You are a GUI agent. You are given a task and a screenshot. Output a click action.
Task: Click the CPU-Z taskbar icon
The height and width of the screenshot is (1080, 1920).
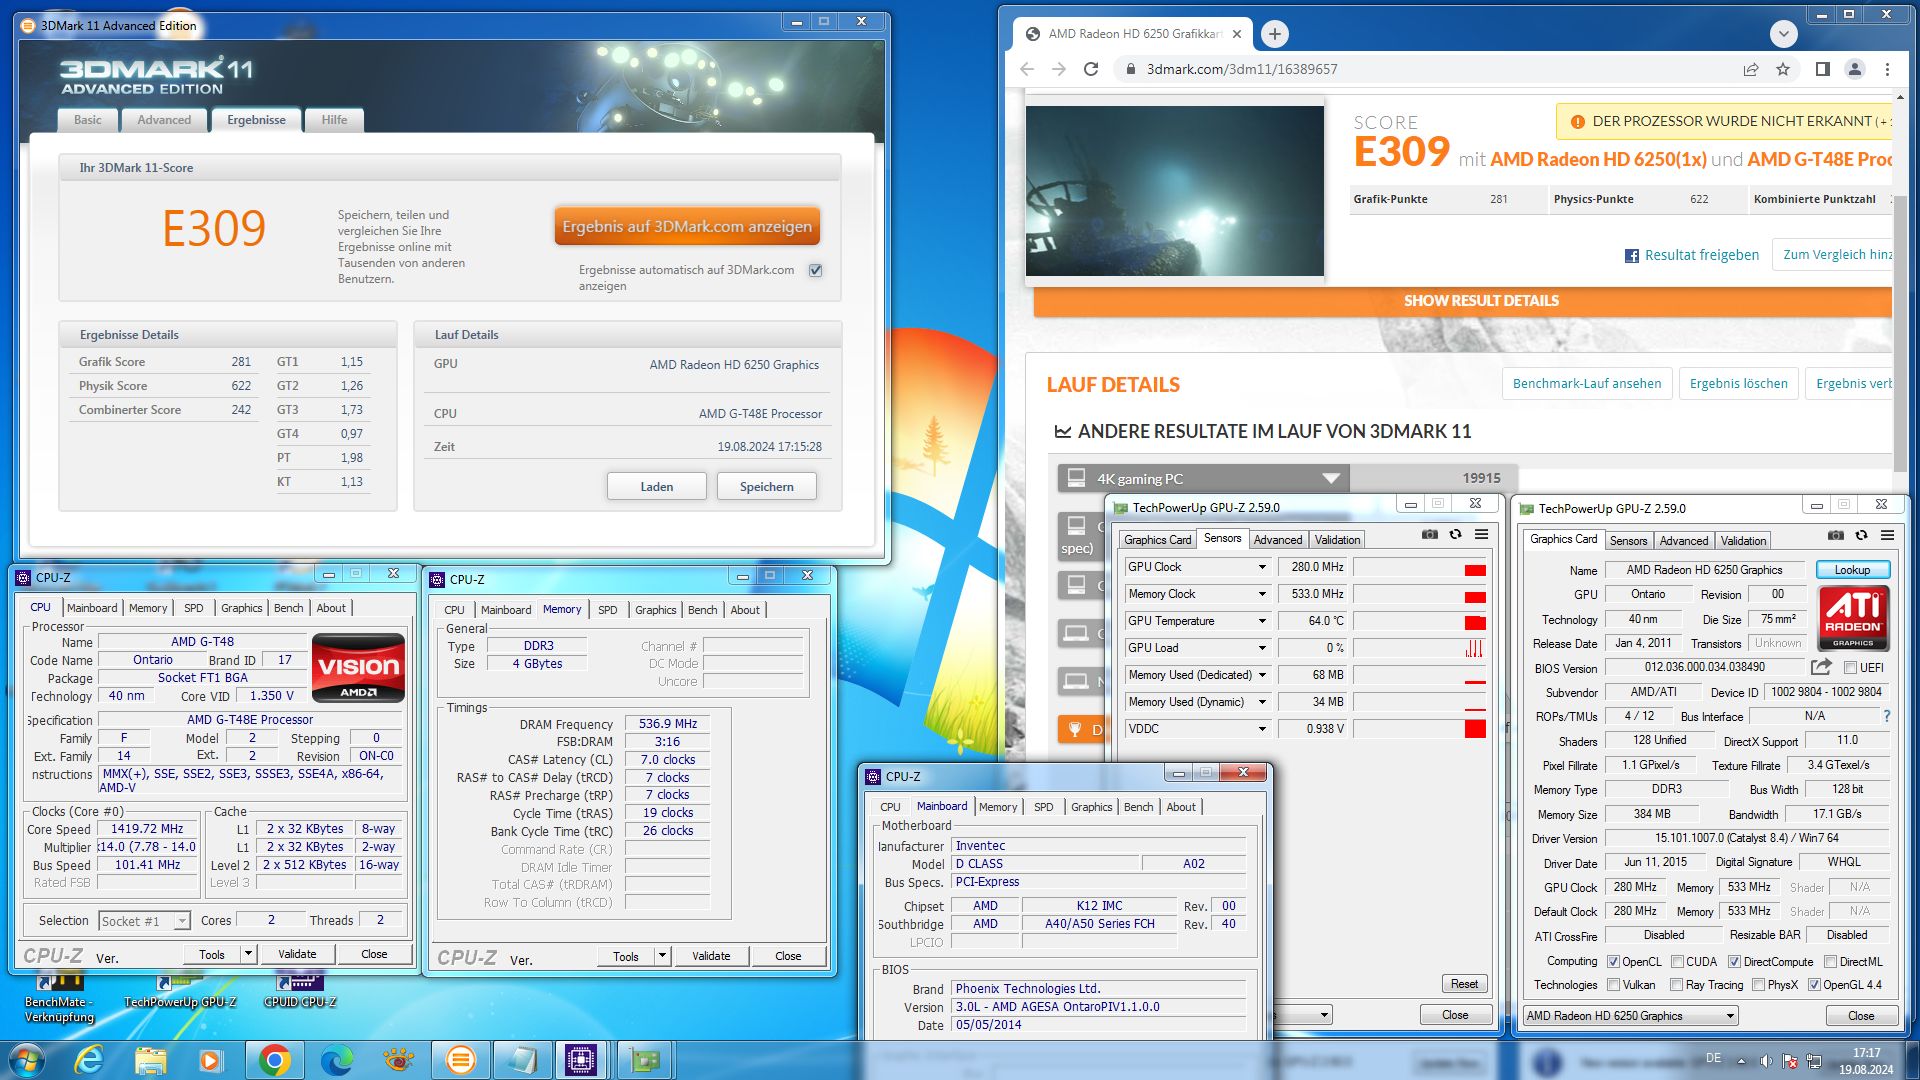(581, 1060)
